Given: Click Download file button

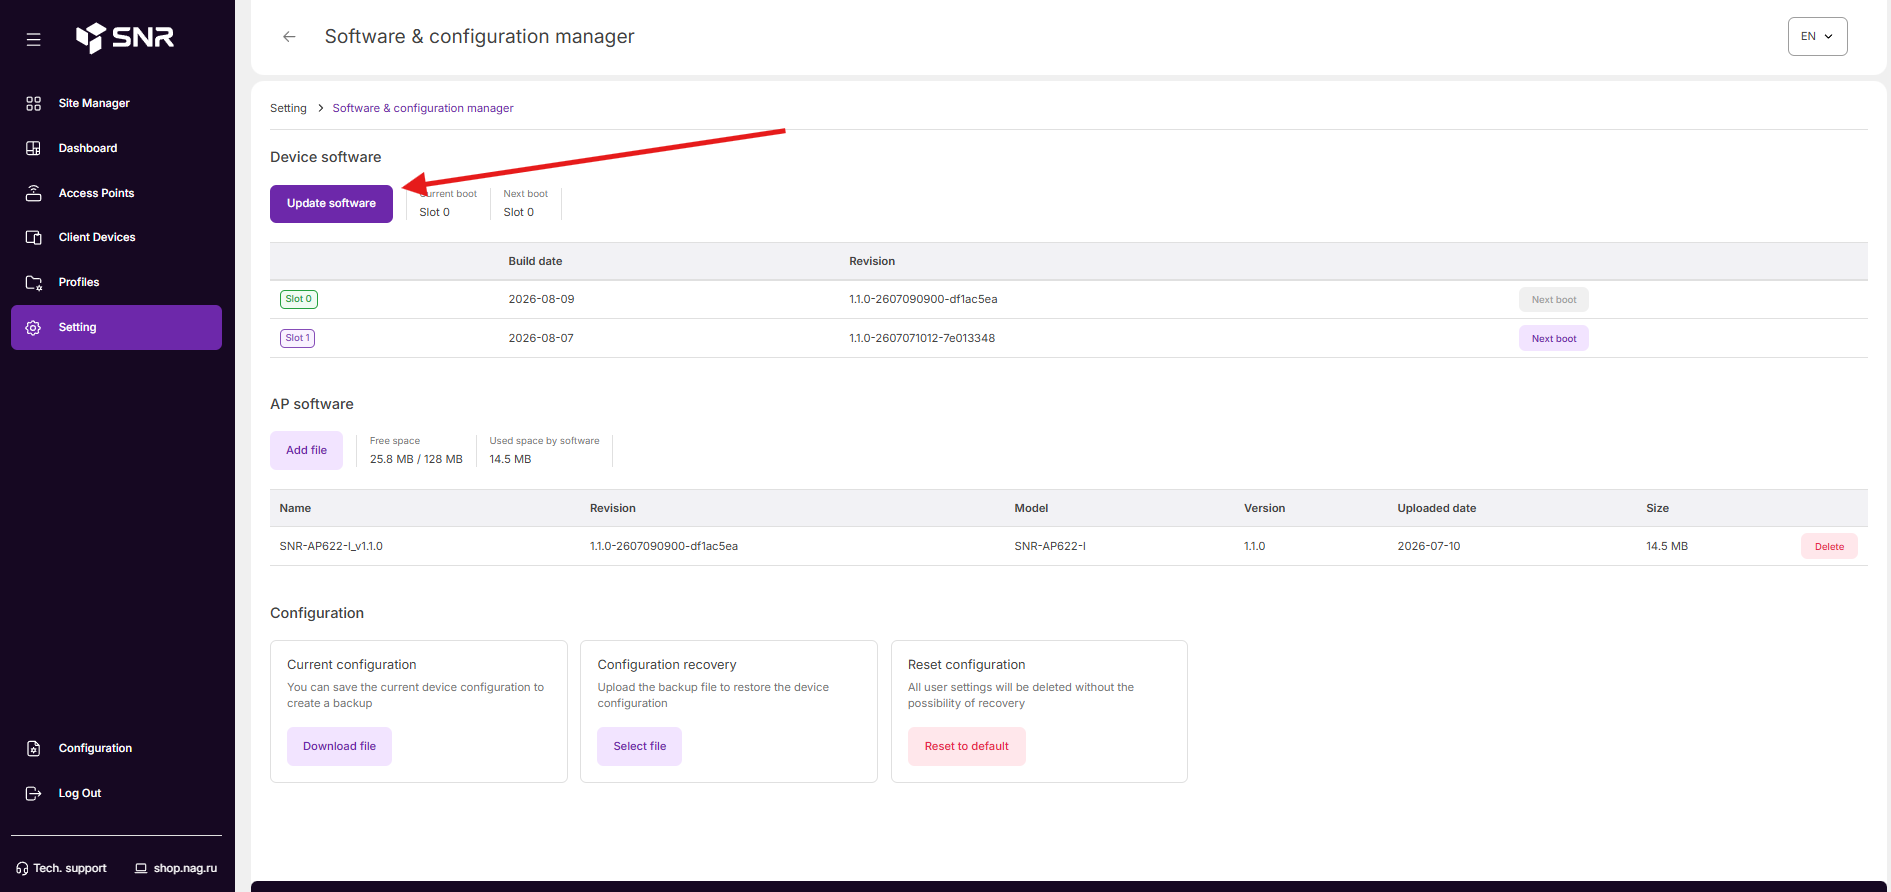Looking at the screenshot, I should pos(339,746).
